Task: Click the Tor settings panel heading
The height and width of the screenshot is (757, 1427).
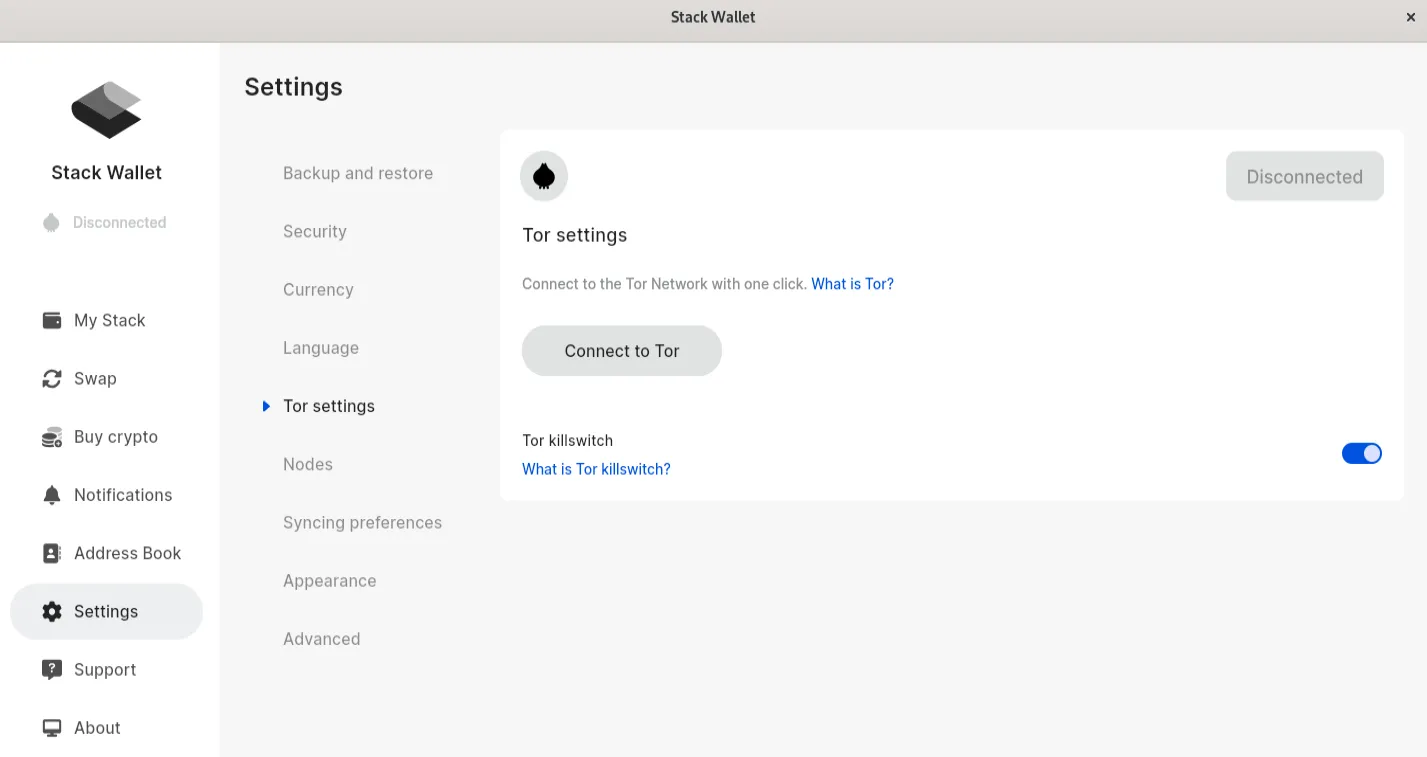Action: click(575, 235)
